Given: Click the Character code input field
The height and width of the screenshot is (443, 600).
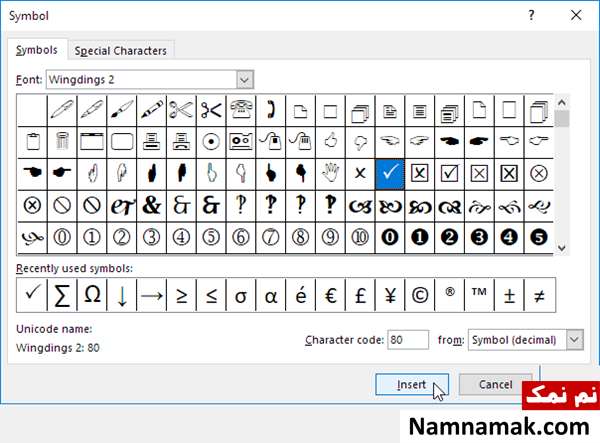Looking at the screenshot, I should 408,340.
